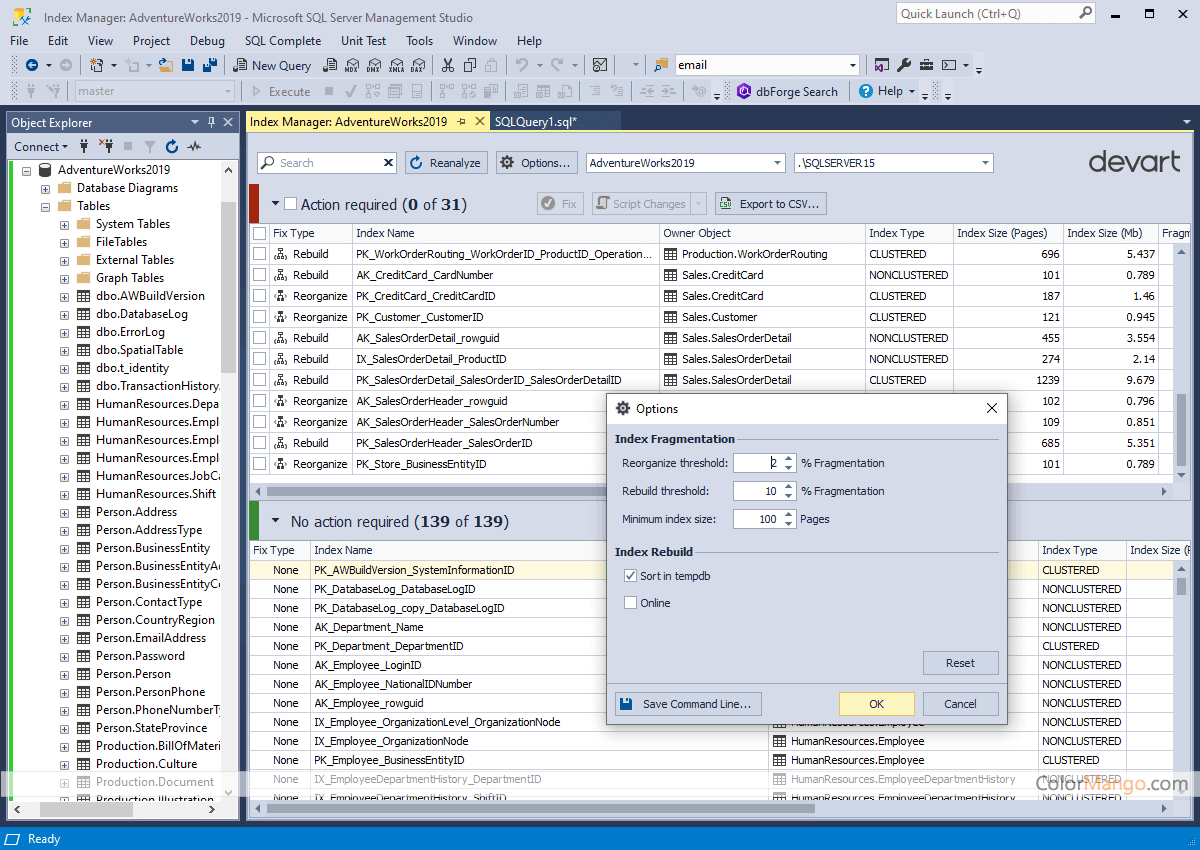Click the Activity Monitor chart toolbar icon
1200x850 pixels.
(x=599, y=65)
